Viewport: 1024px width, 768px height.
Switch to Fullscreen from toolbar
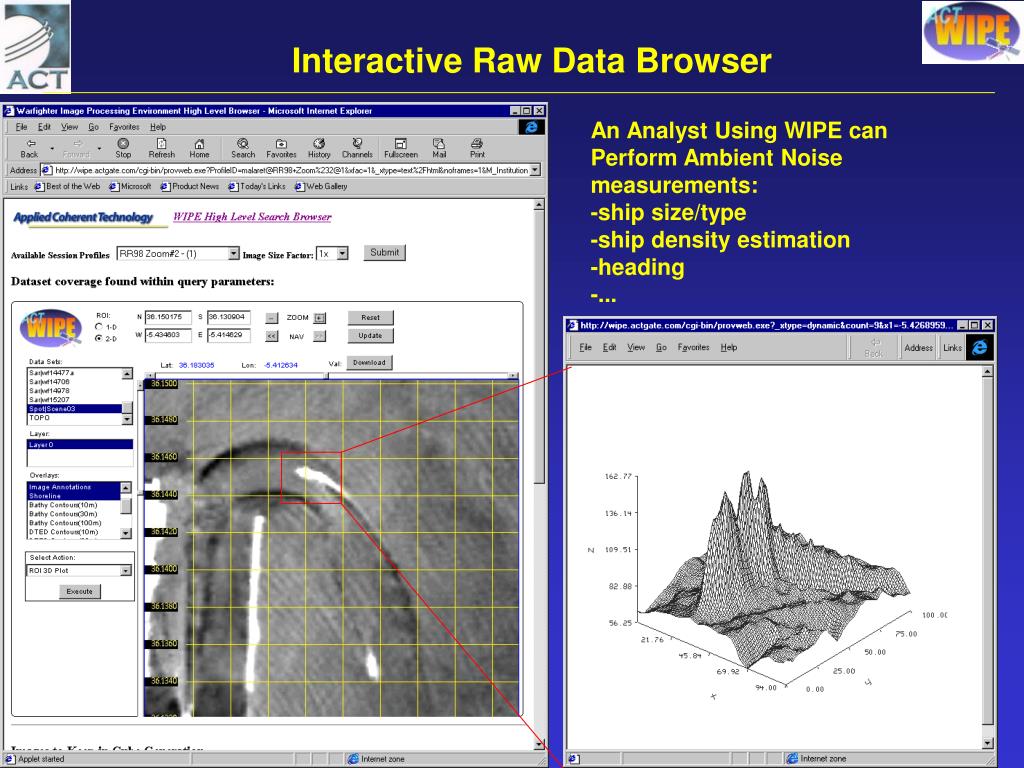coord(400,148)
